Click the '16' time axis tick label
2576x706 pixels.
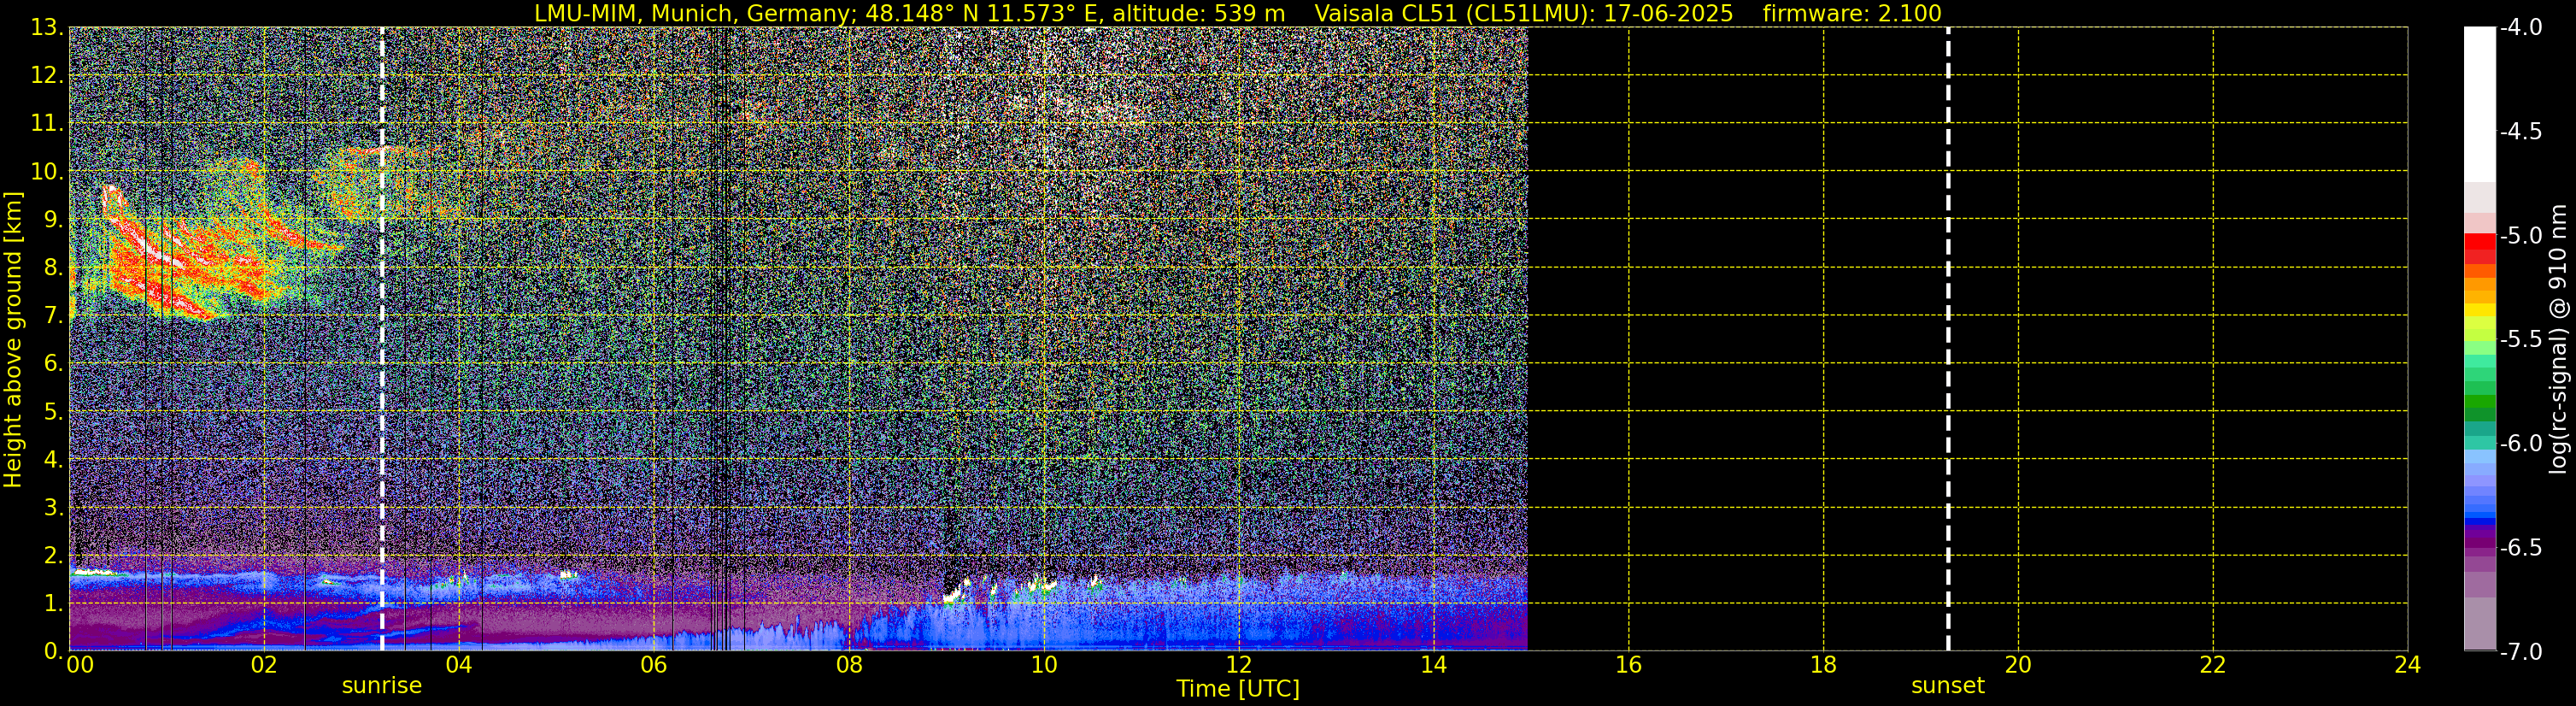(1628, 665)
